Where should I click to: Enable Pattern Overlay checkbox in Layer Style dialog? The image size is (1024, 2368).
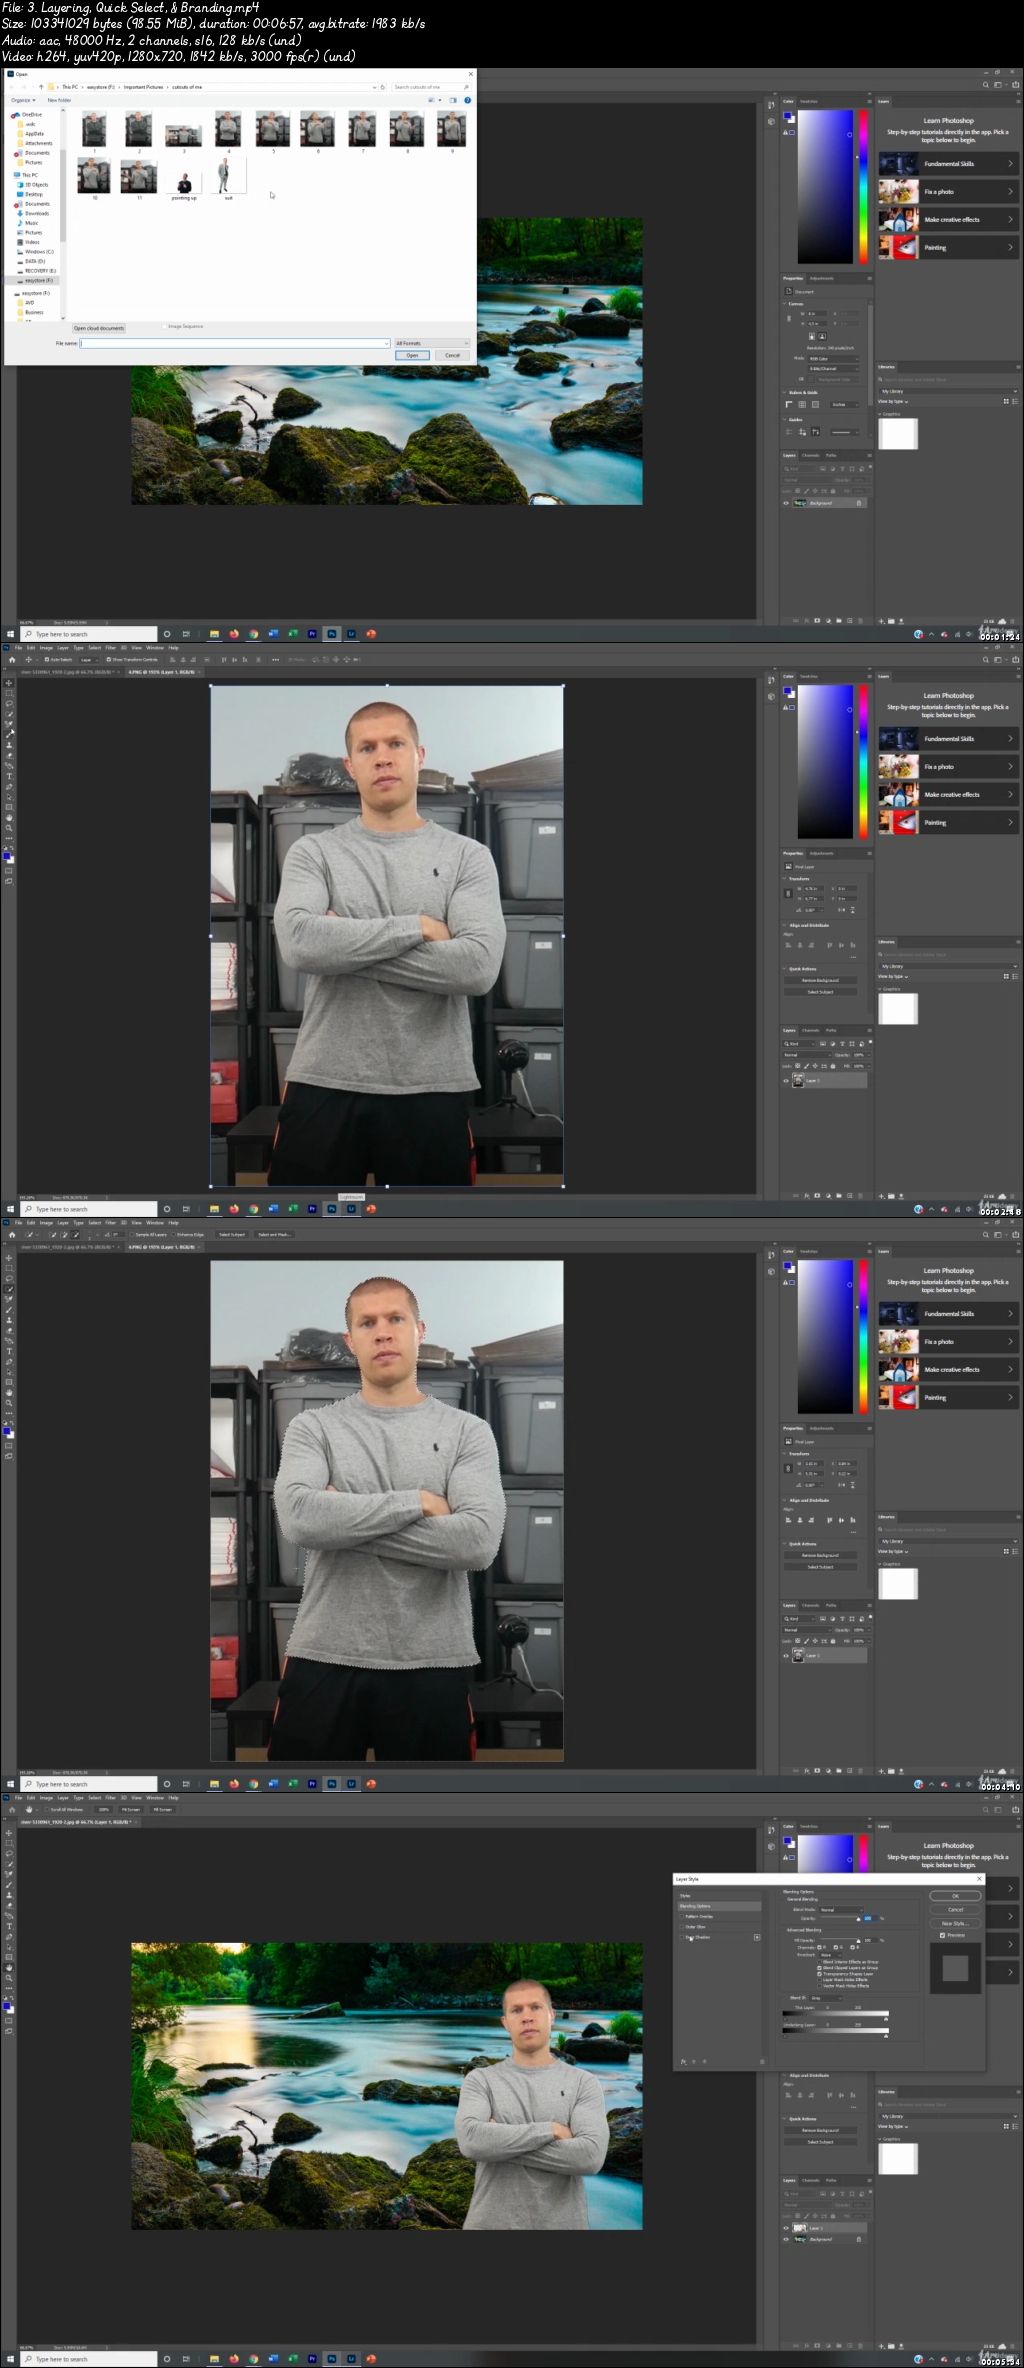682,1916
